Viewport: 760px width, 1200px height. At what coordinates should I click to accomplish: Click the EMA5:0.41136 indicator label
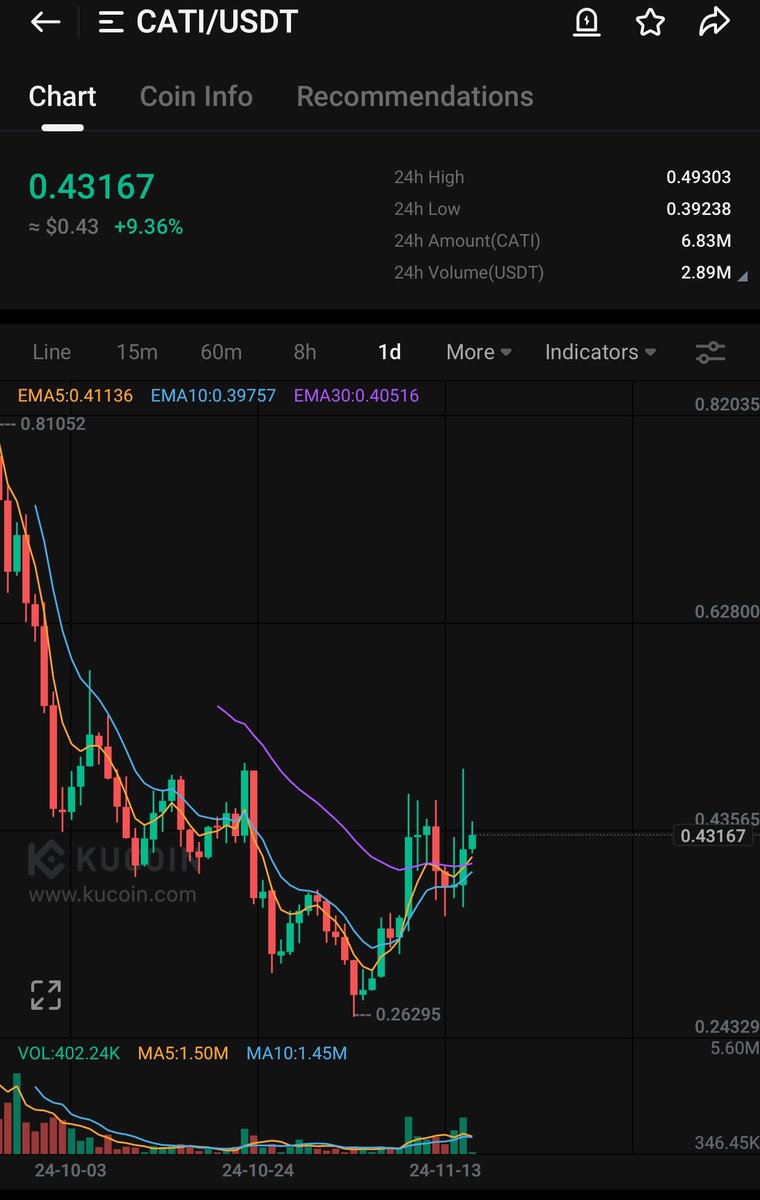pos(76,396)
